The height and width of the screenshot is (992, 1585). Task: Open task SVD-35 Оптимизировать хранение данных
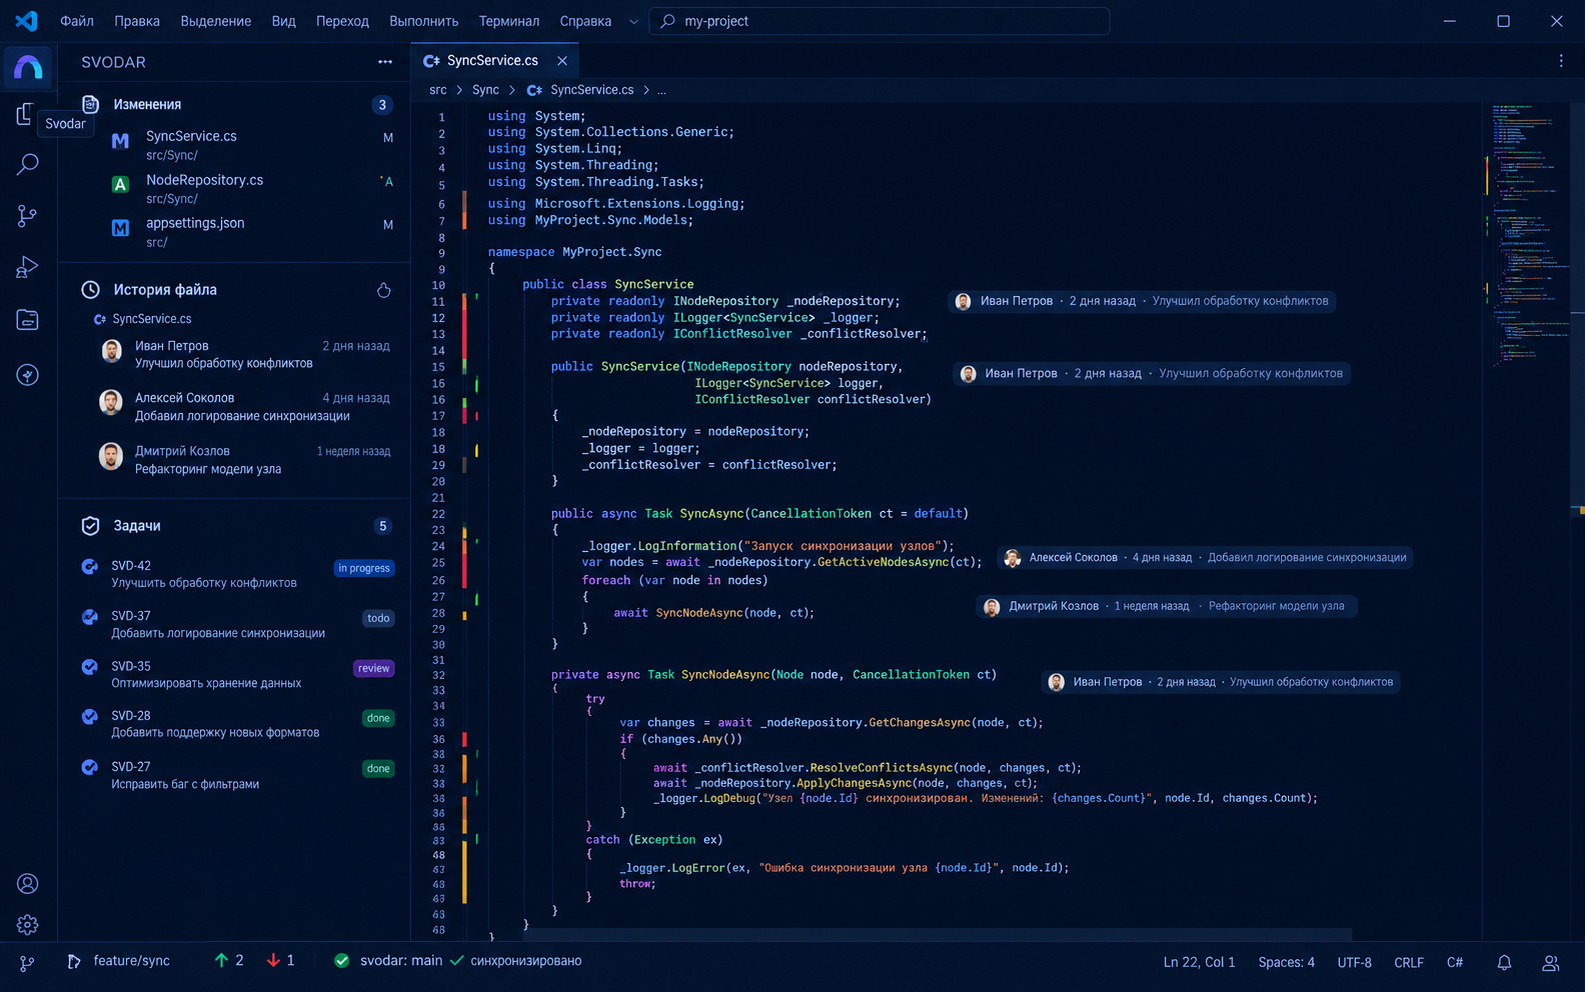[236, 674]
